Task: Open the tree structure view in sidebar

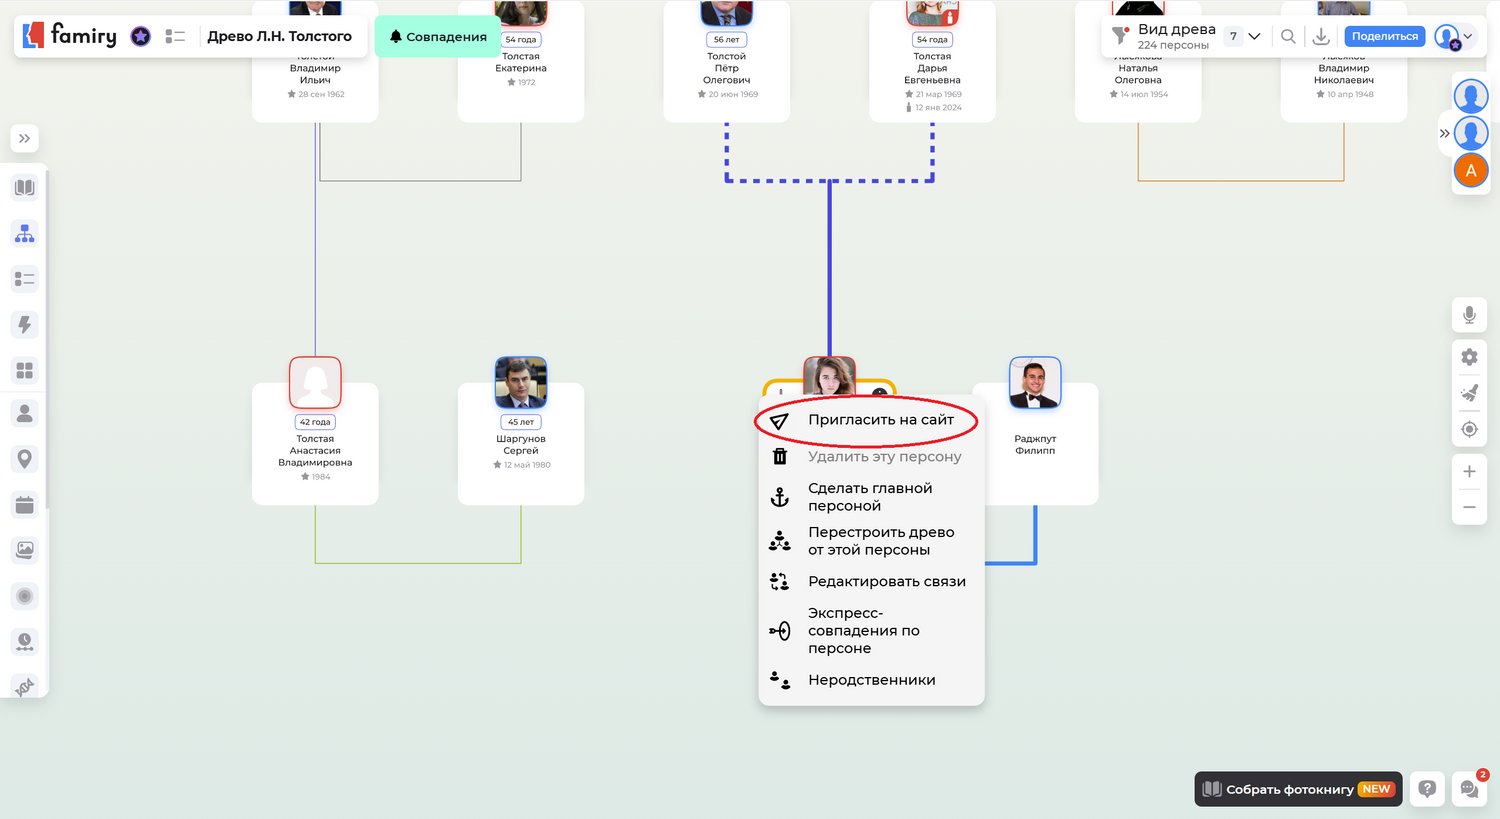Action: tap(25, 233)
